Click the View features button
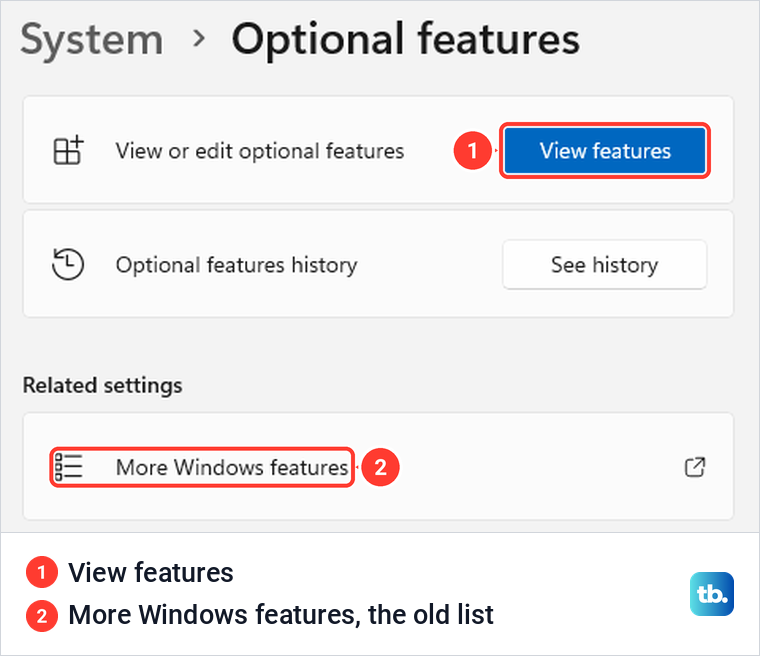 click(x=605, y=151)
